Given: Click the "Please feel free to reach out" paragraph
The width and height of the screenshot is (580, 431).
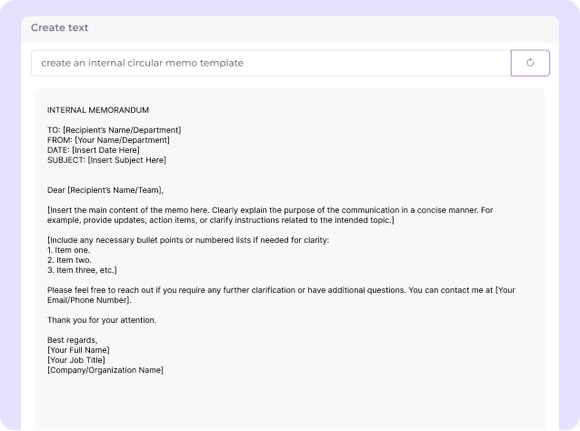Looking at the screenshot, I should click(281, 295).
